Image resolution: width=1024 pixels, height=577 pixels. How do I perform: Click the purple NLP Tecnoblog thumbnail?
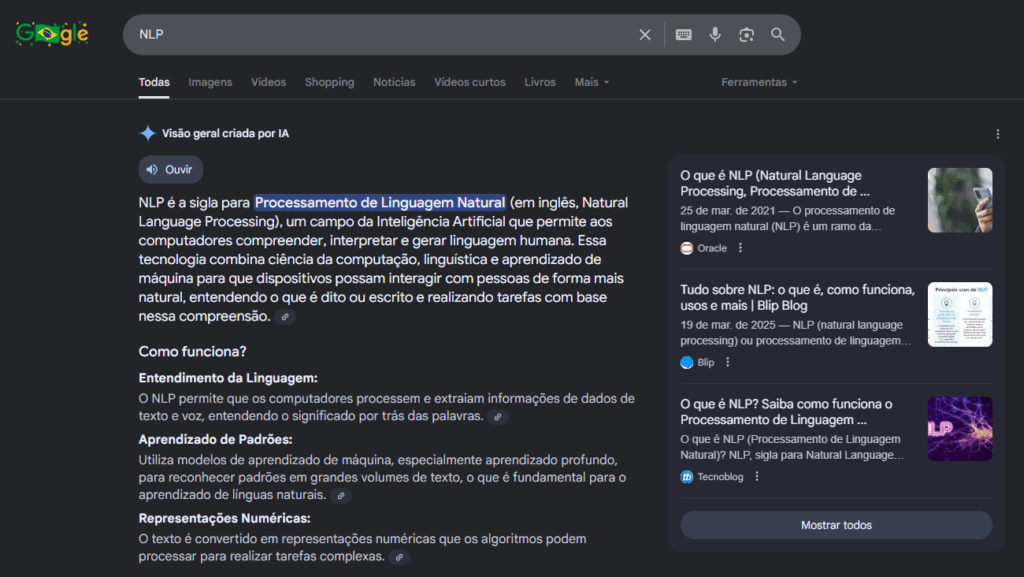(x=959, y=429)
